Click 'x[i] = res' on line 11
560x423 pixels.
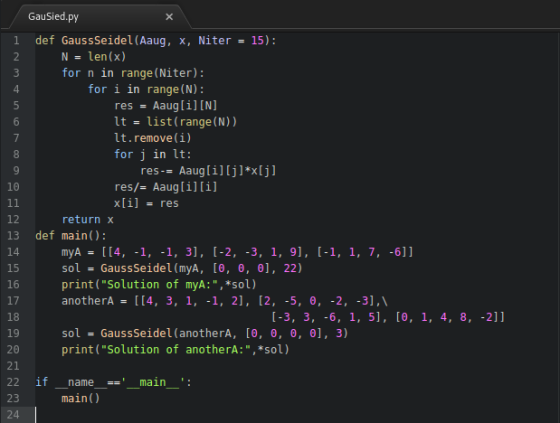[146, 203]
